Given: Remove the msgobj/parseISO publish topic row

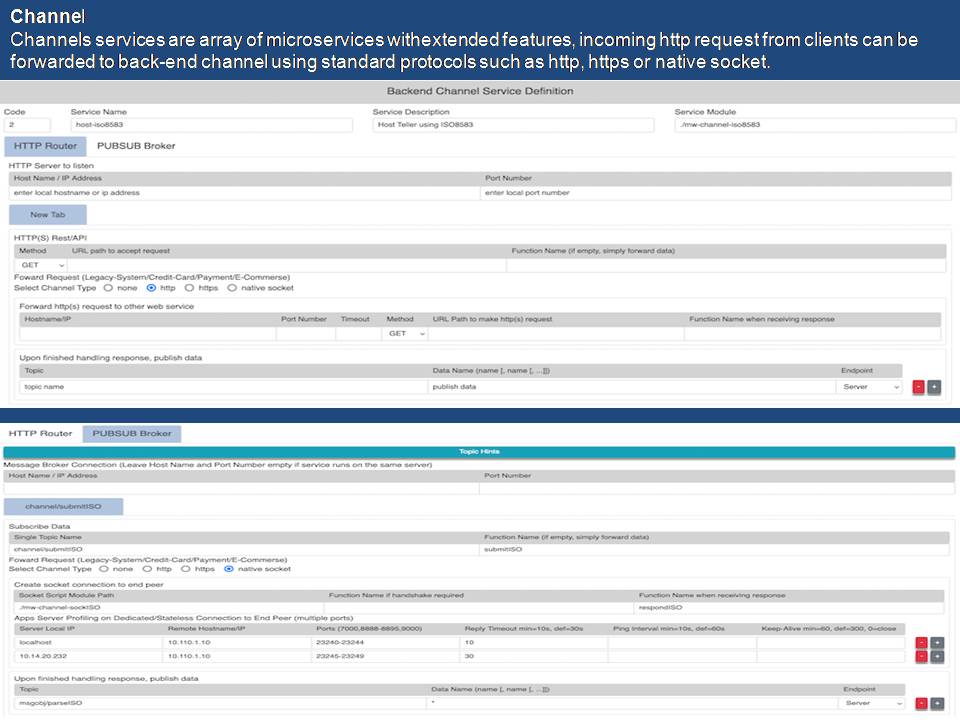Looking at the screenshot, I should click(921, 704).
